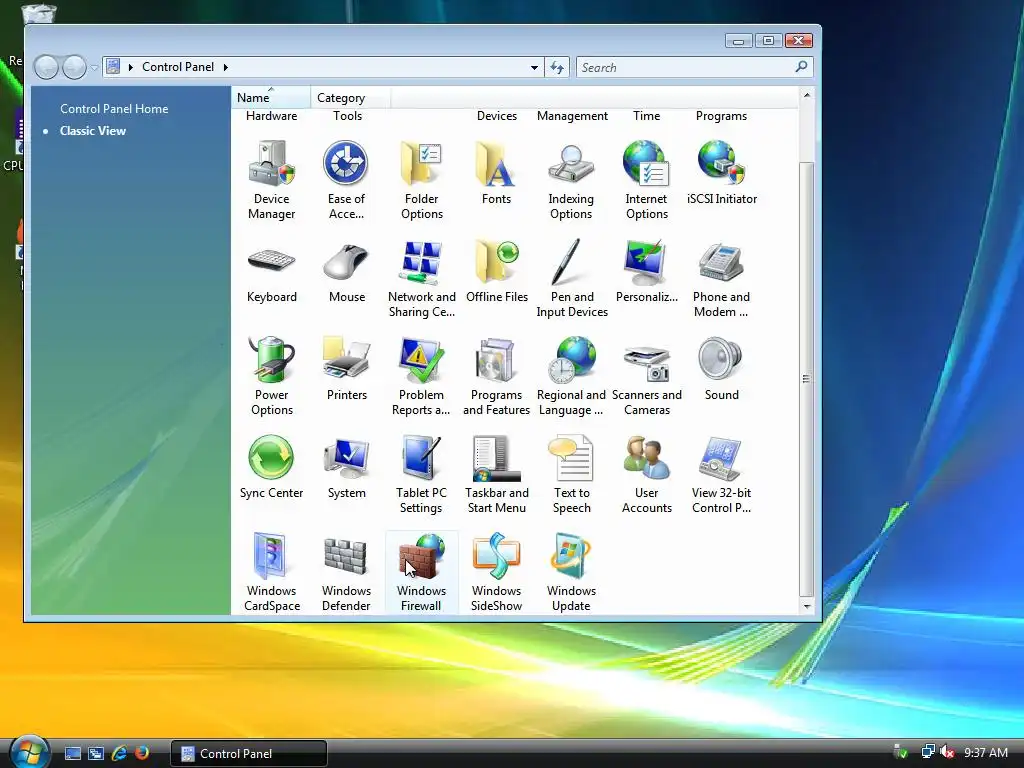
Task: Click Show Desktop quick launch icon
Action: coord(73,754)
